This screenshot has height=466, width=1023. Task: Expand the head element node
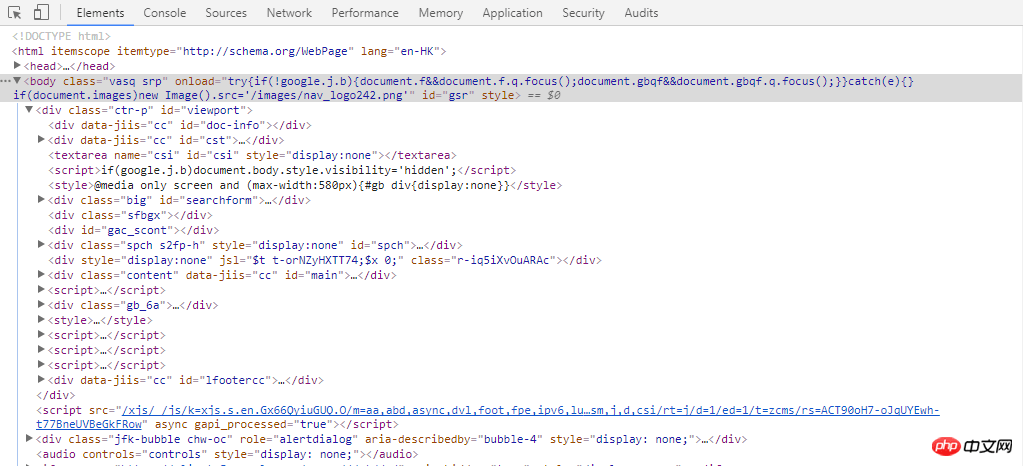point(17,65)
